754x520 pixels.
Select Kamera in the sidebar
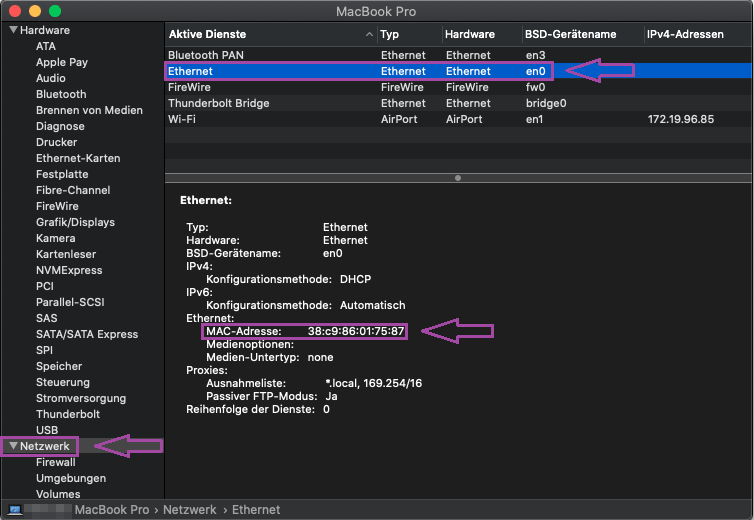click(x=55, y=238)
